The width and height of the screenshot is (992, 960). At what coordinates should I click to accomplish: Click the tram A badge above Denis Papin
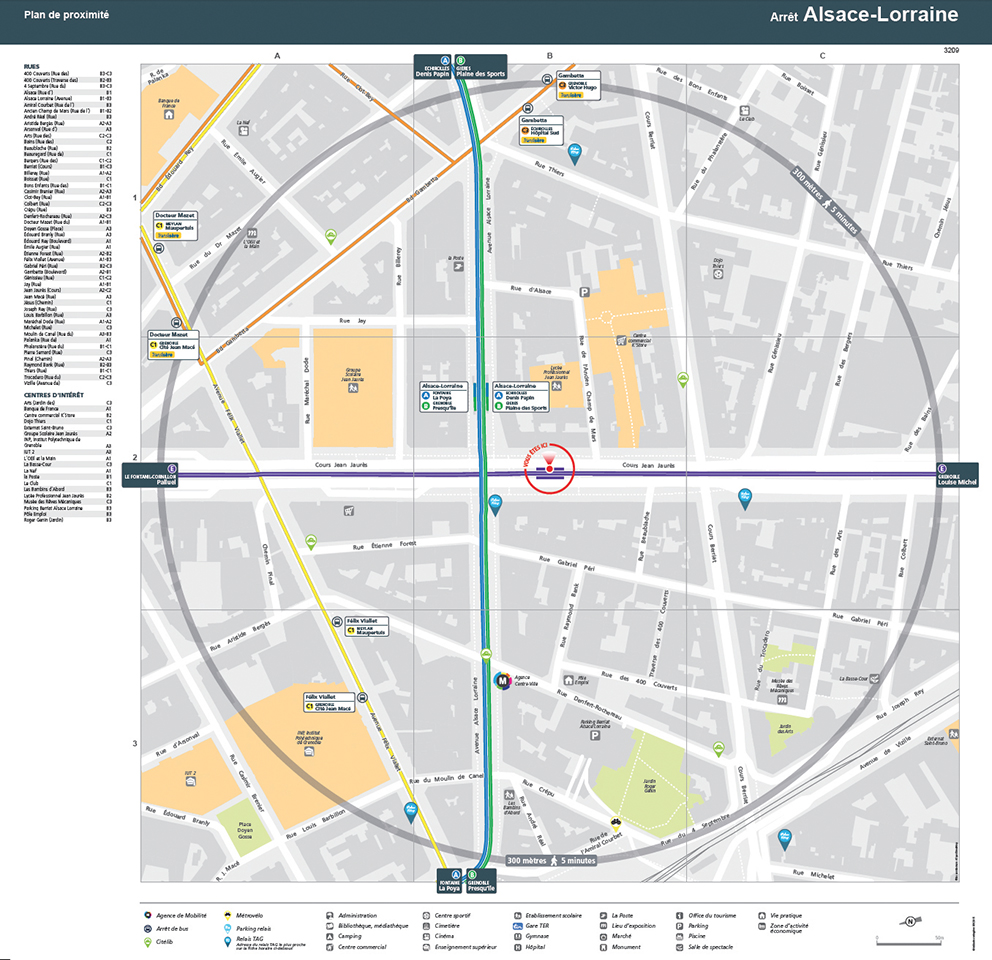445,61
